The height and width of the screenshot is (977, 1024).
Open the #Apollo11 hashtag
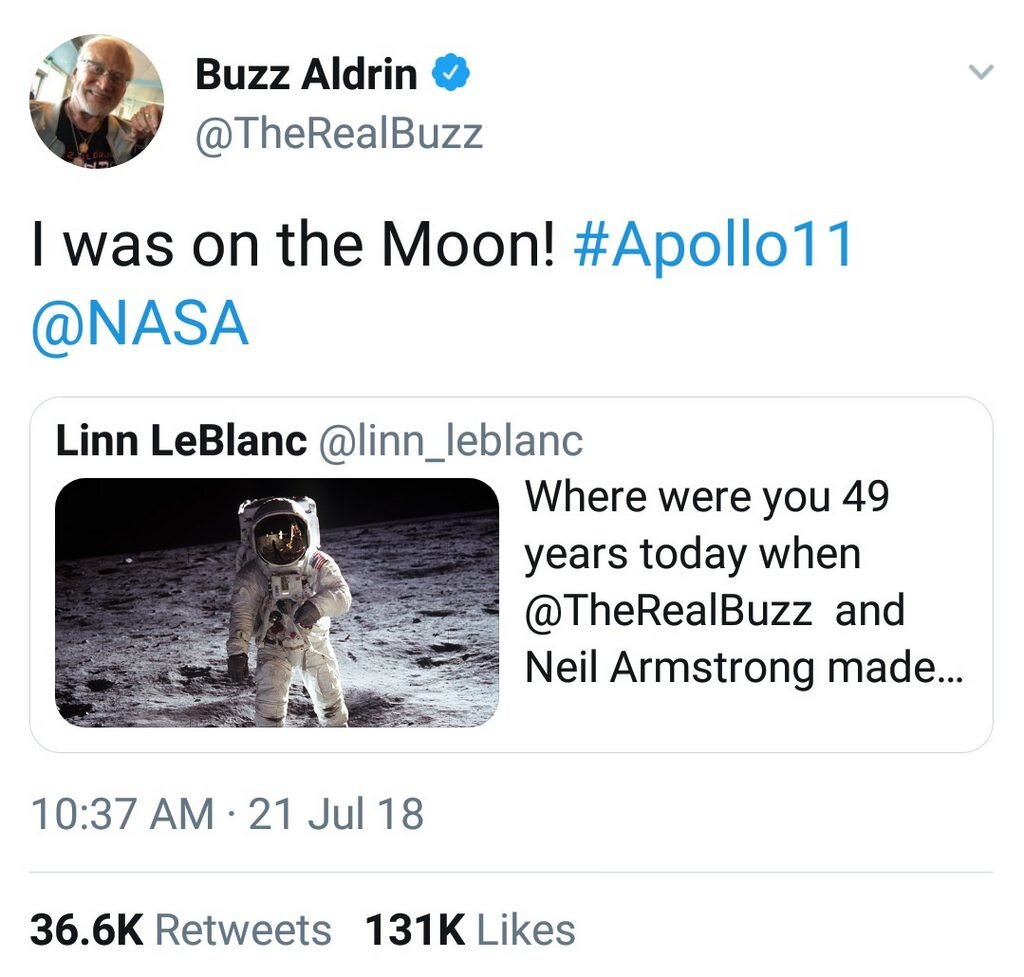click(714, 245)
